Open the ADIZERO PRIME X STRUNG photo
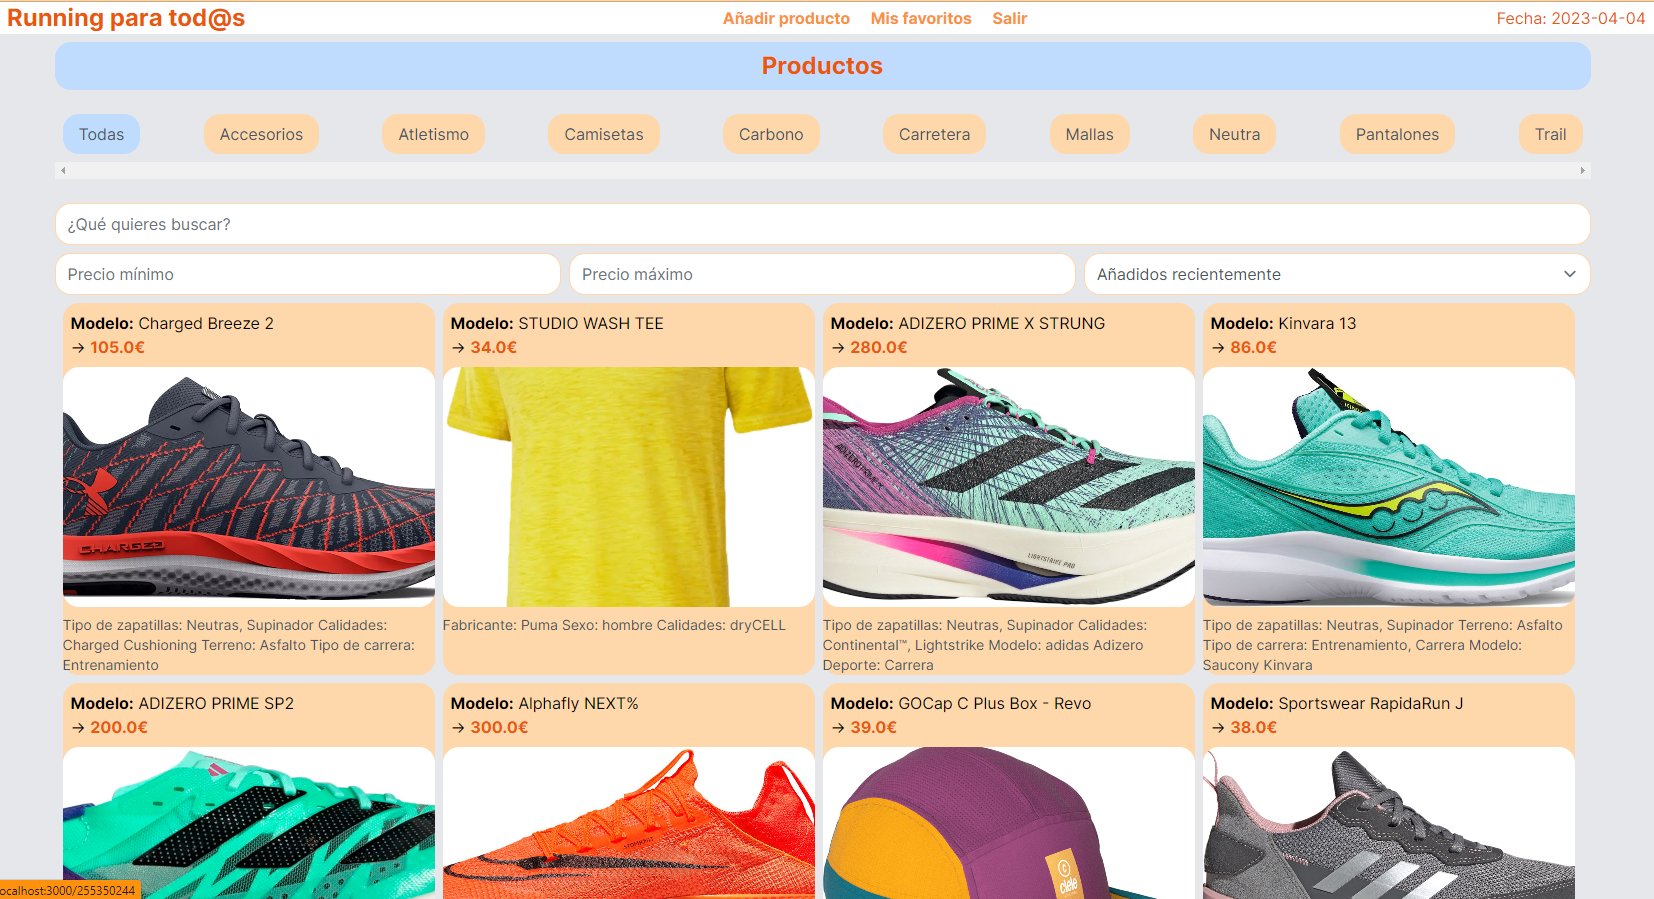 click(1008, 486)
